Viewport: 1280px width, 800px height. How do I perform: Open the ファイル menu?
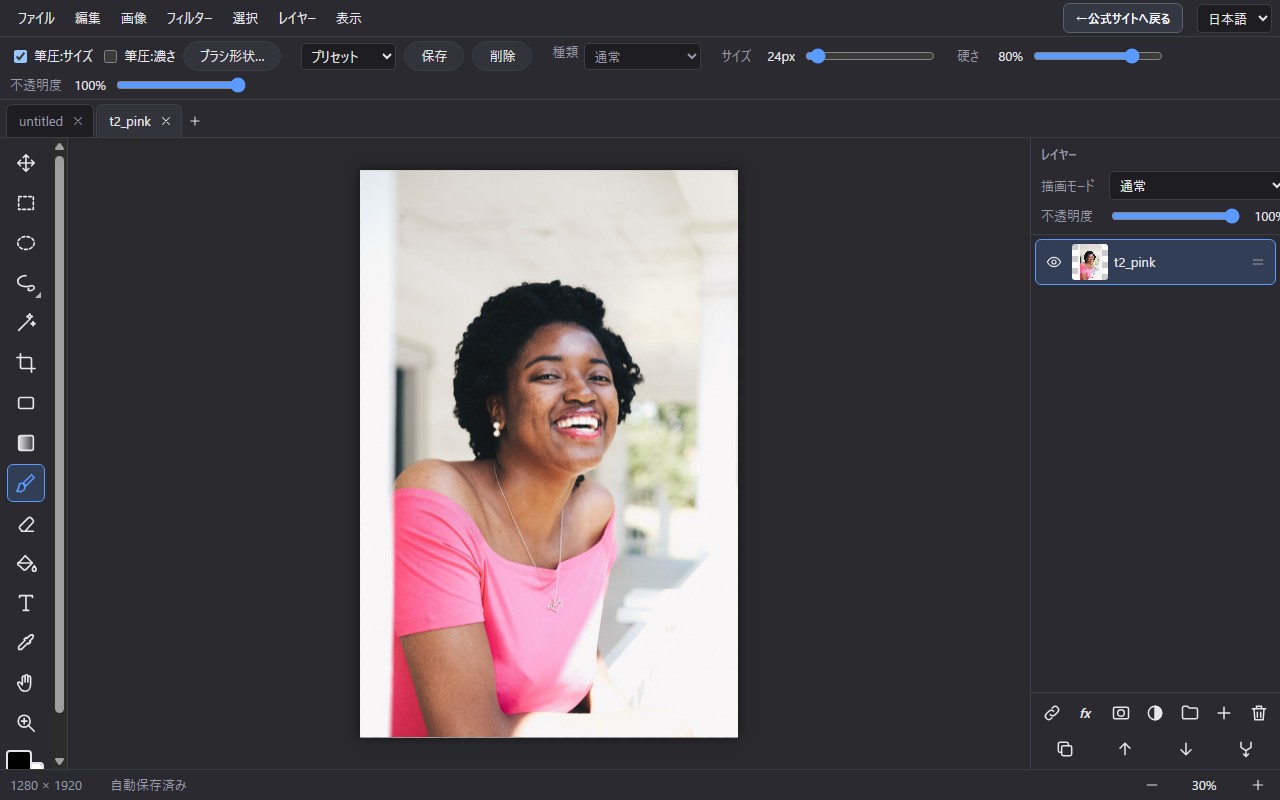click(x=36, y=18)
